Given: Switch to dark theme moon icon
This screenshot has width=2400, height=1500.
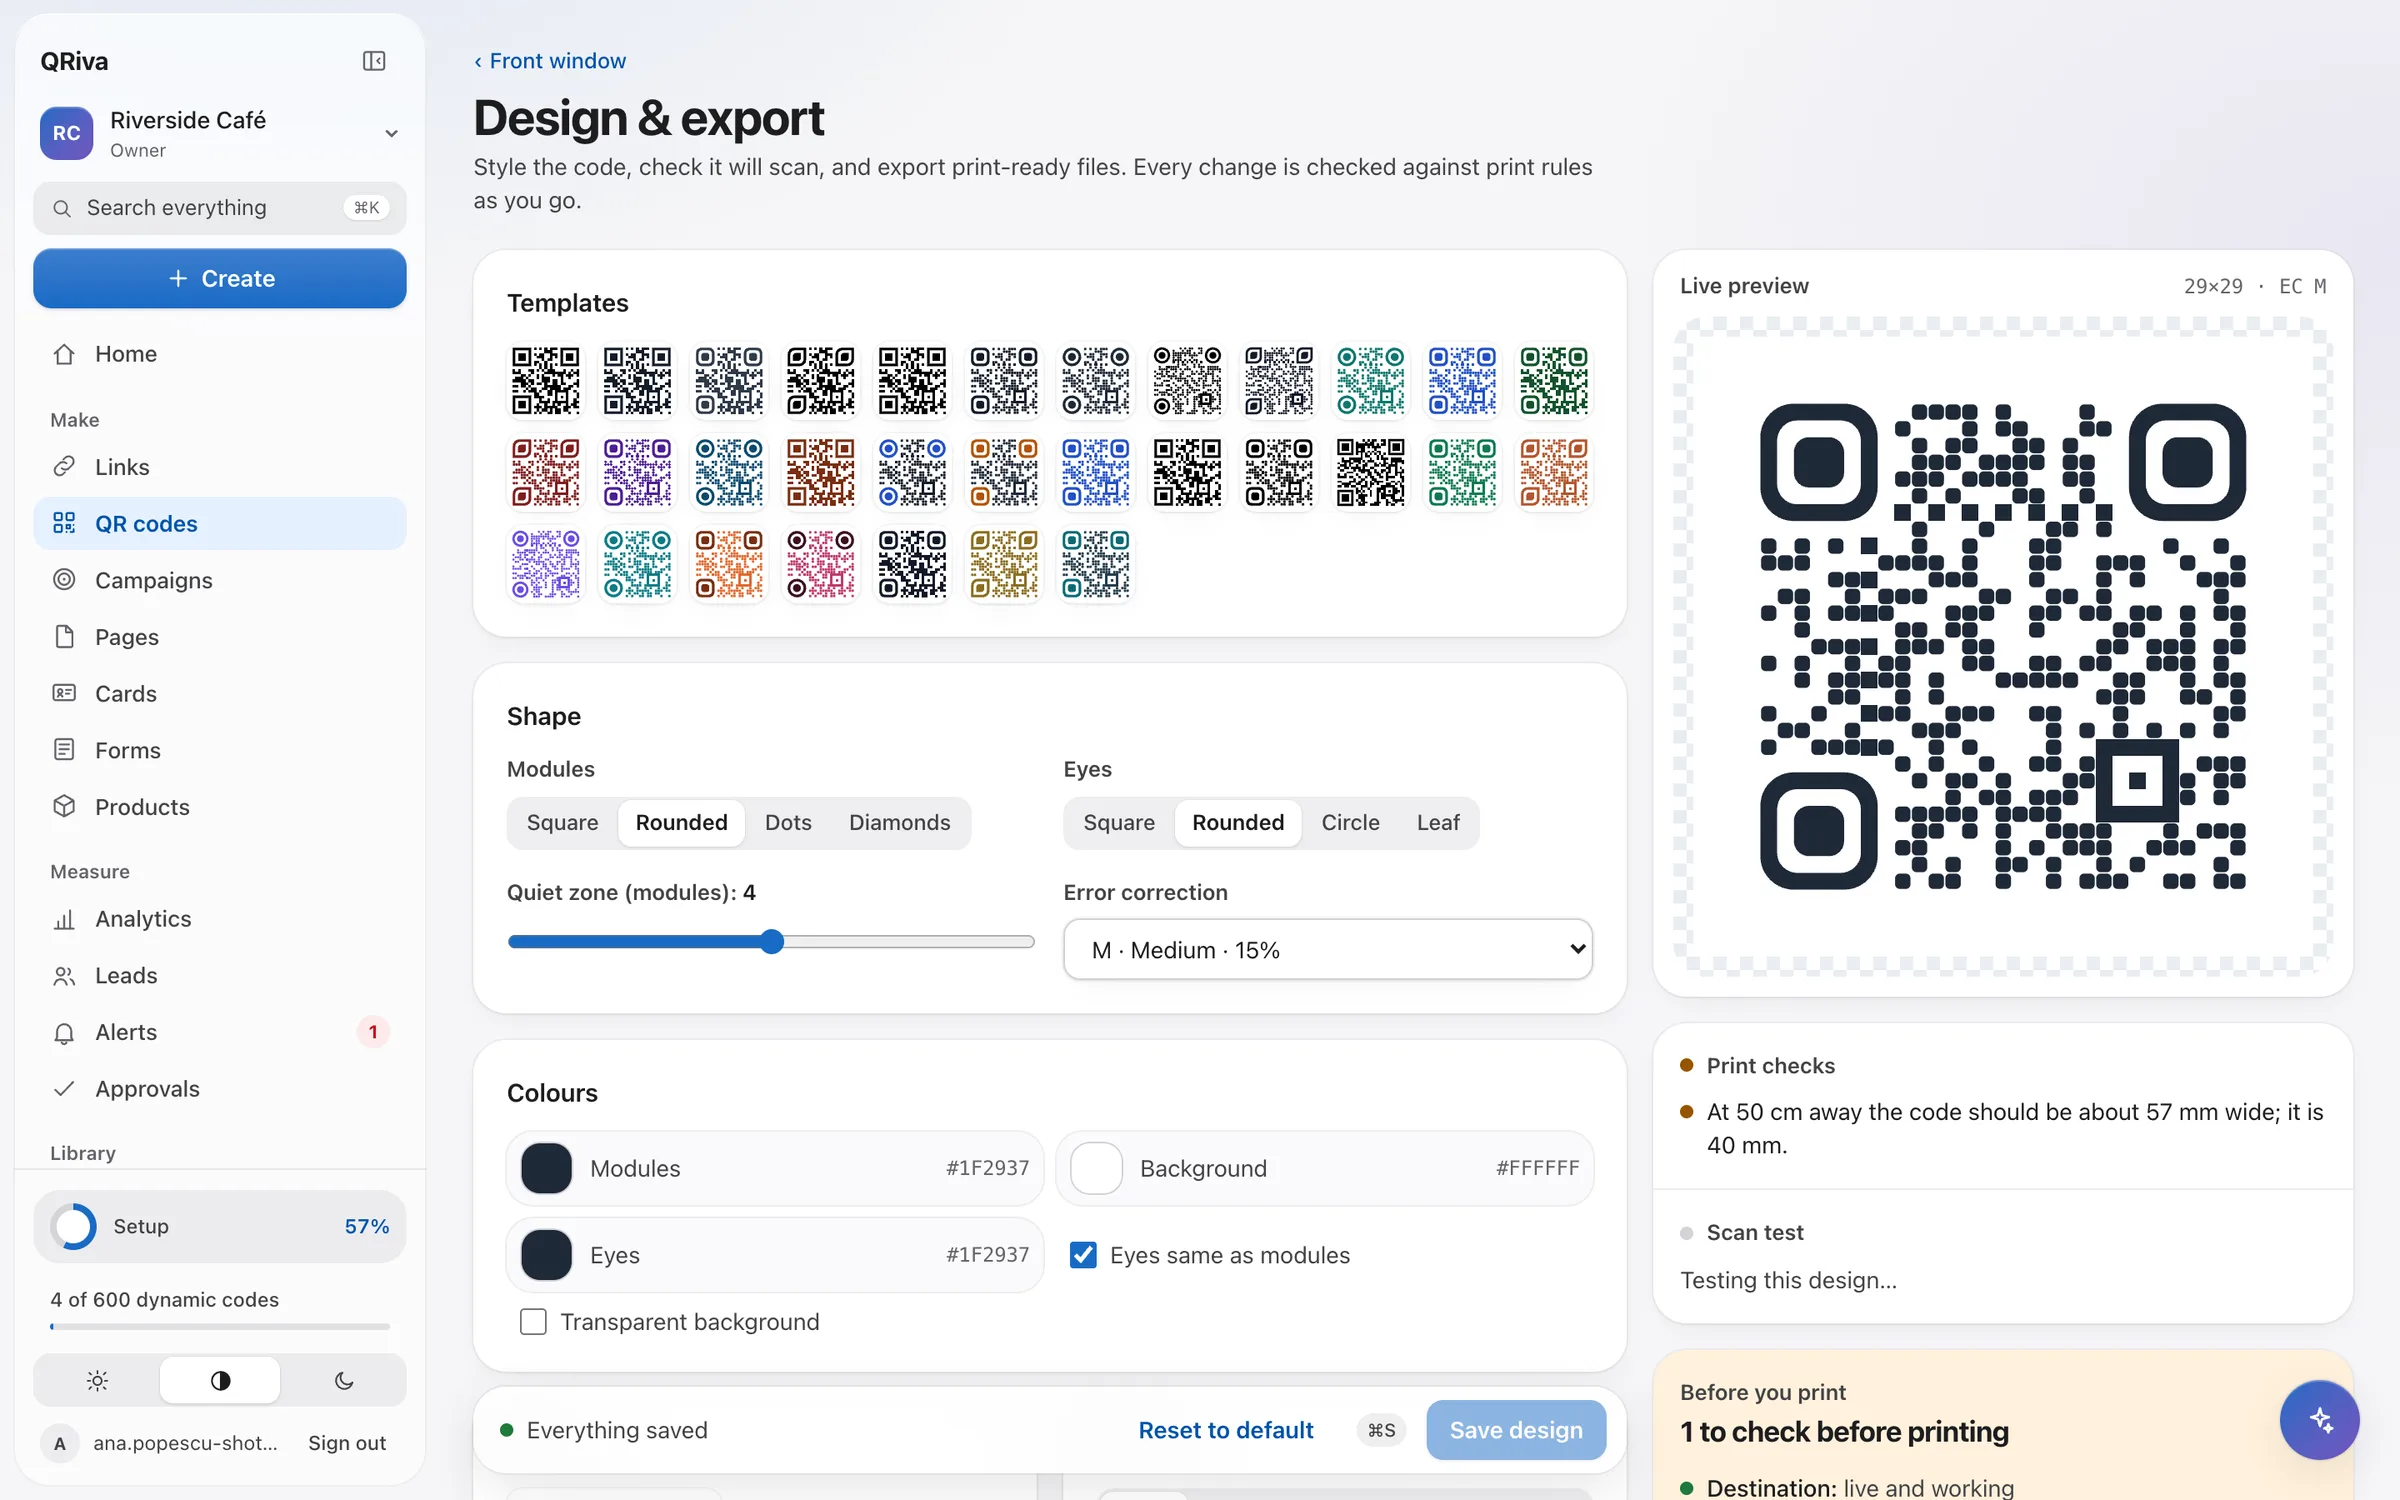Looking at the screenshot, I should pyautogui.click(x=344, y=1381).
